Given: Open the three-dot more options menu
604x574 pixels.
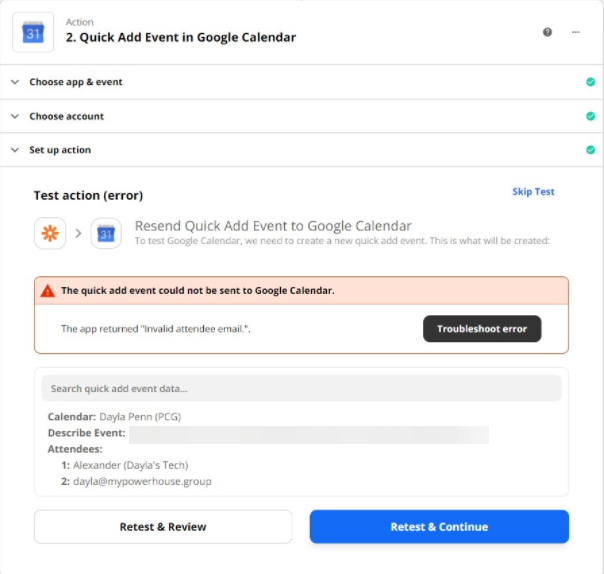Looking at the screenshot, I should tap(576, 32).
